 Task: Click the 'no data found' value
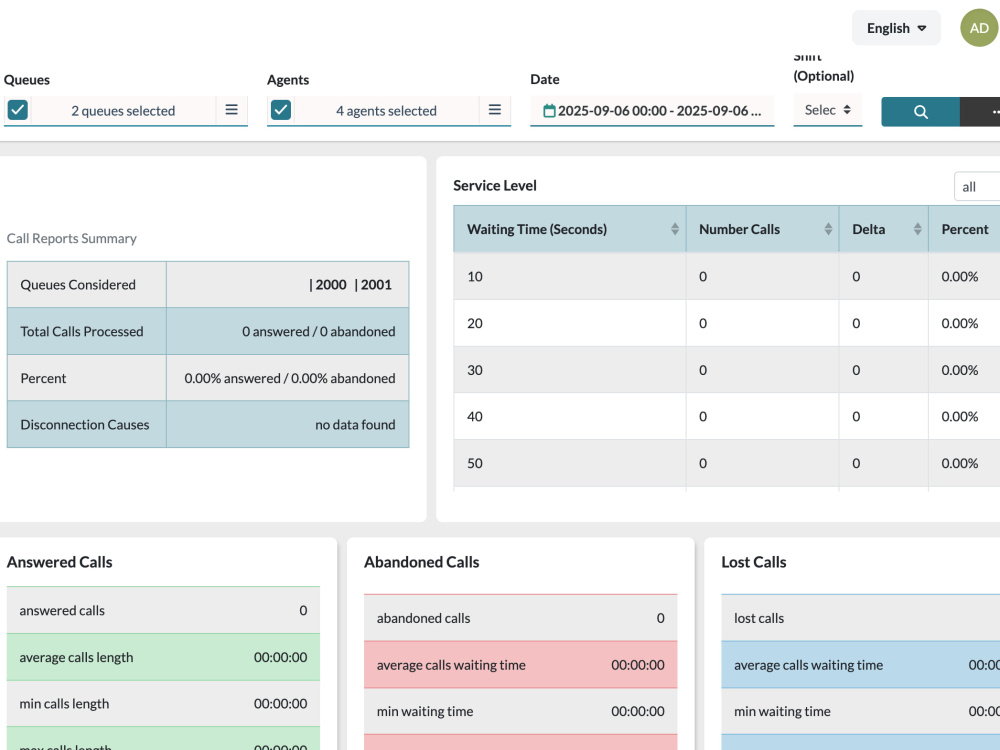tap(355, 425)
